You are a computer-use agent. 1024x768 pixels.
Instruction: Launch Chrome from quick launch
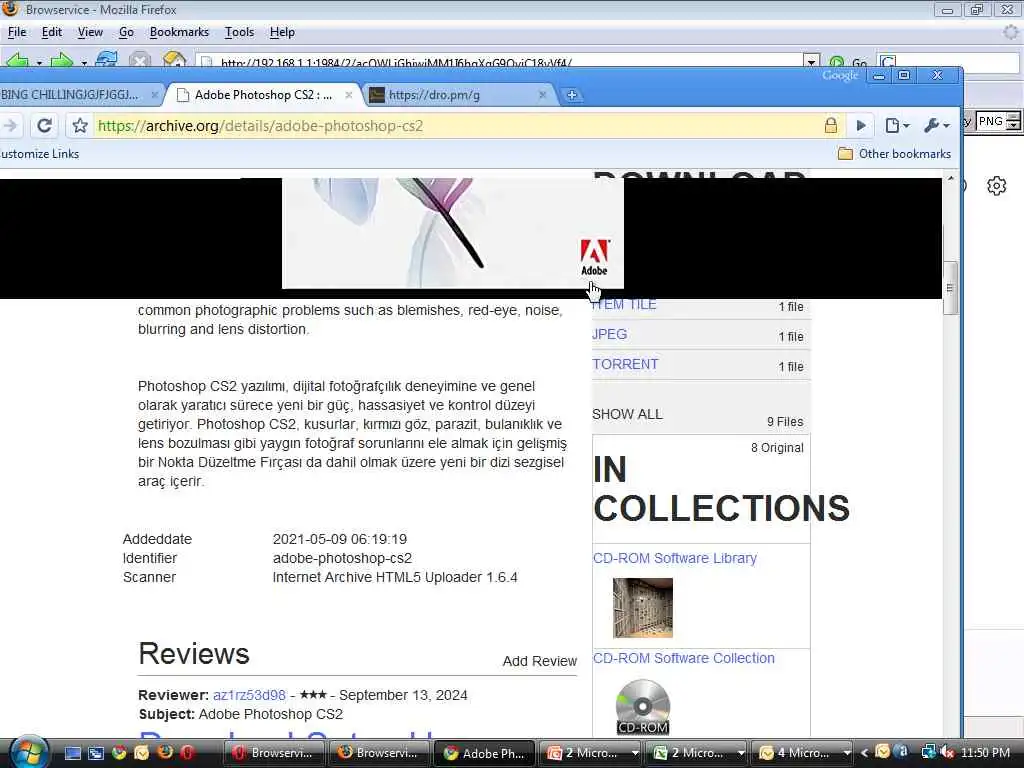click(119, 753)
